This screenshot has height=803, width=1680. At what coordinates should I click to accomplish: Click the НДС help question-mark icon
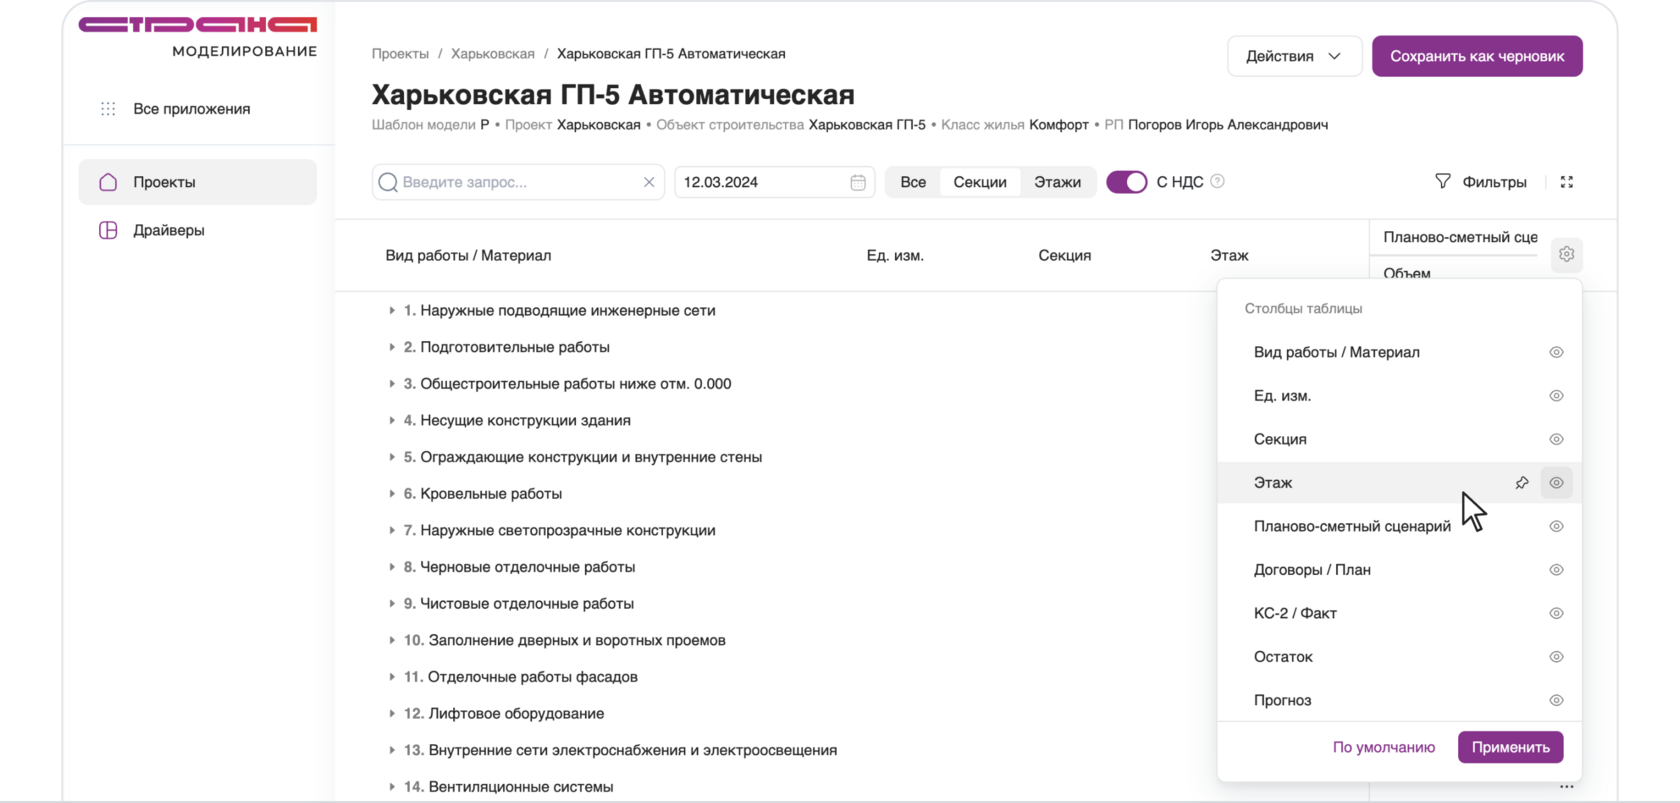point(1217,181)
